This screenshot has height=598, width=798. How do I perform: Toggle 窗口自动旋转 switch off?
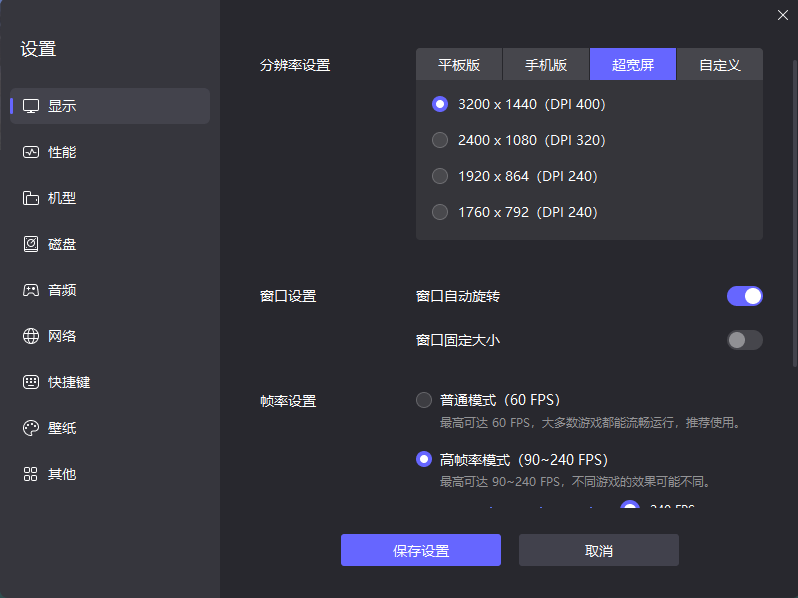pos(745,296)
